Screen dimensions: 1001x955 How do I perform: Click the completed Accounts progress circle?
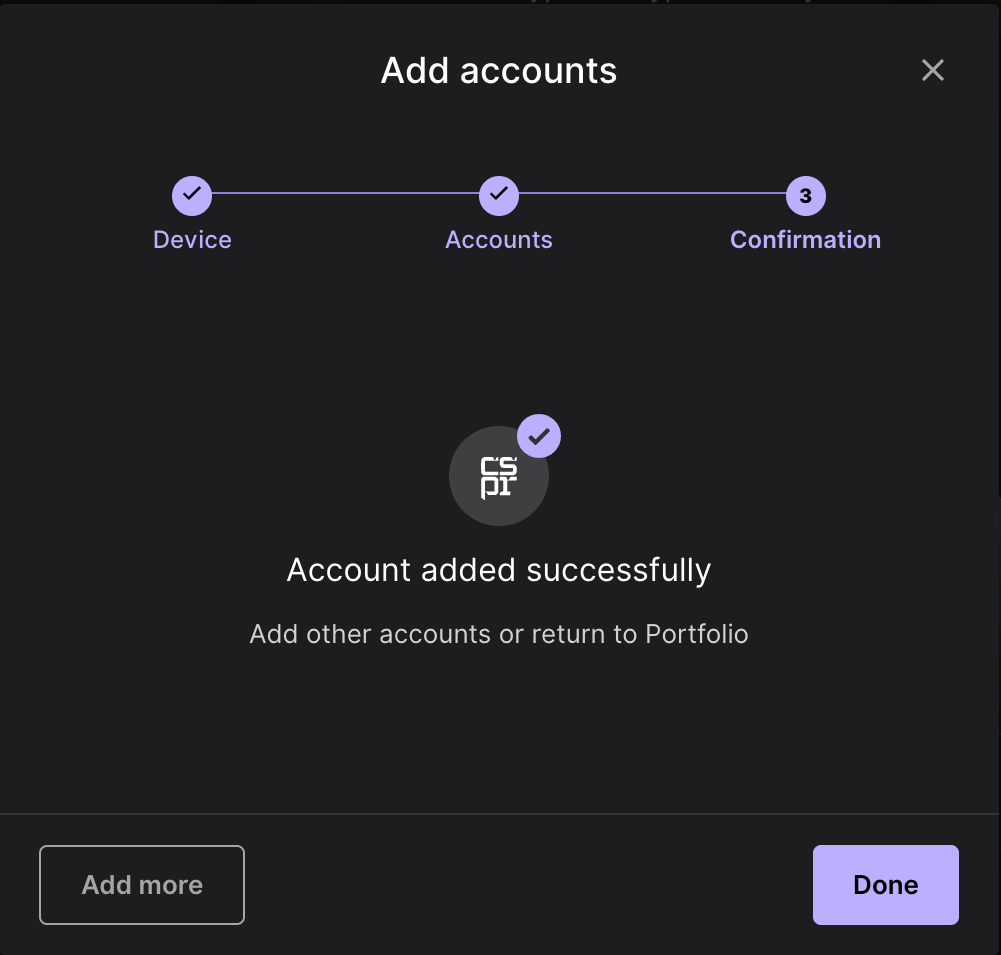499,196
